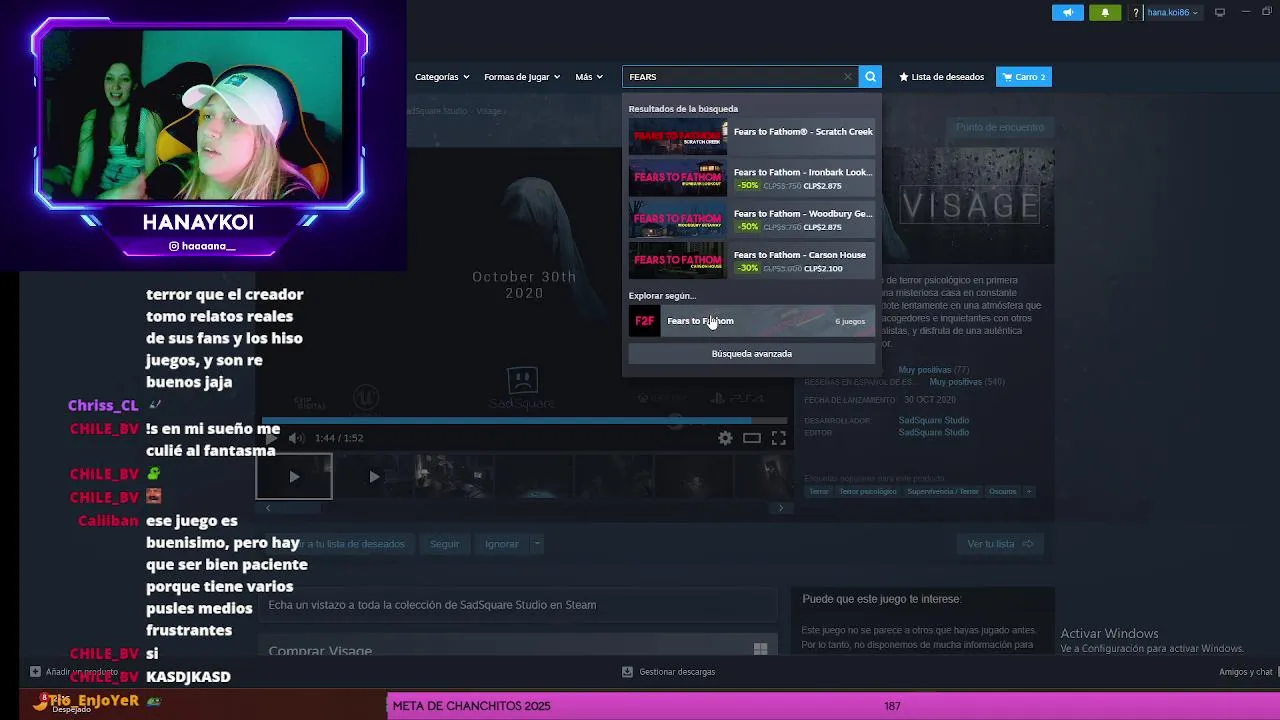The height and width of the screenshot is (720, 1280).
Task: Toggle theater mode on the video player
Action: coord(752,438)
